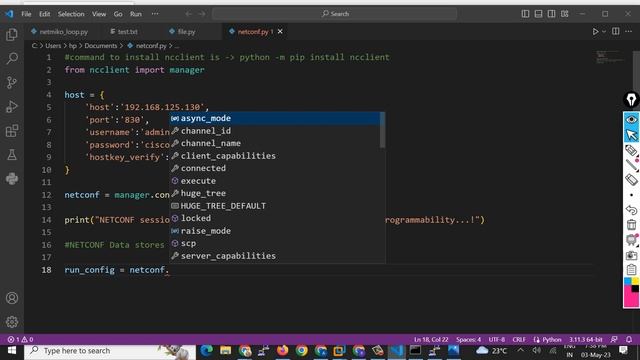
Task: Open the Accounts menu icon
Action: click(12, 298)
